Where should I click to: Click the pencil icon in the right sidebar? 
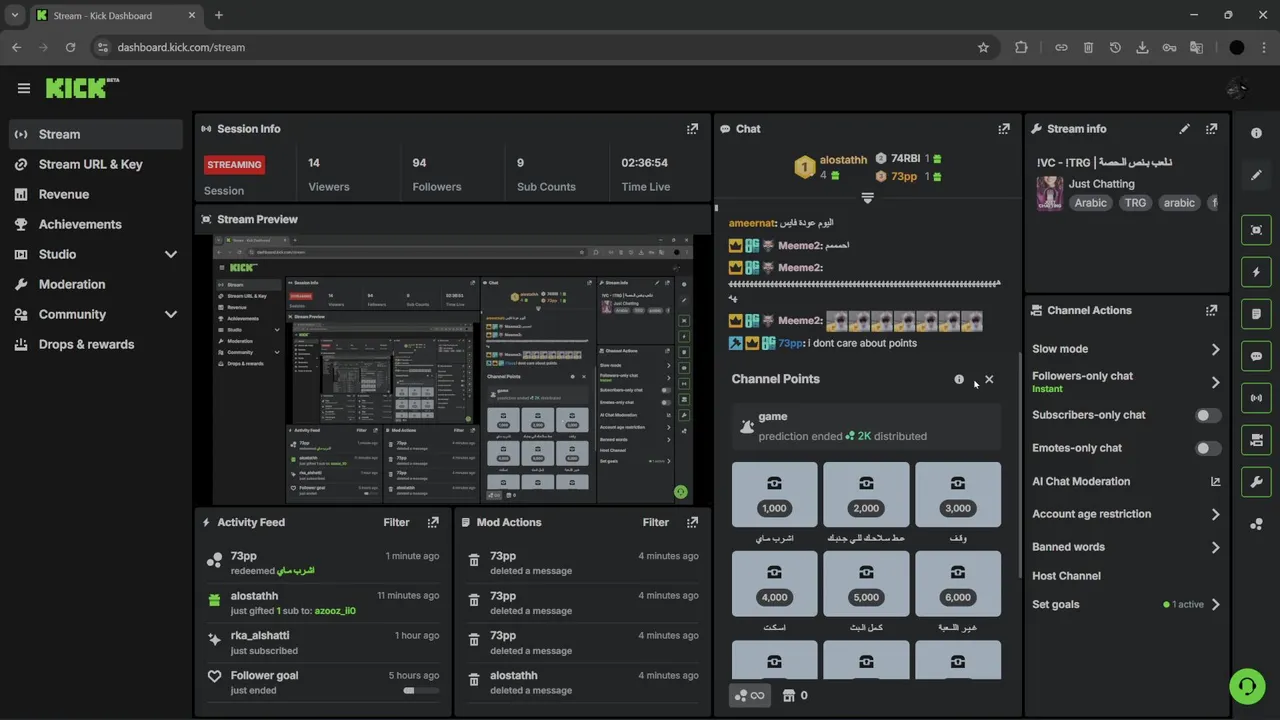click(1257, 175)
